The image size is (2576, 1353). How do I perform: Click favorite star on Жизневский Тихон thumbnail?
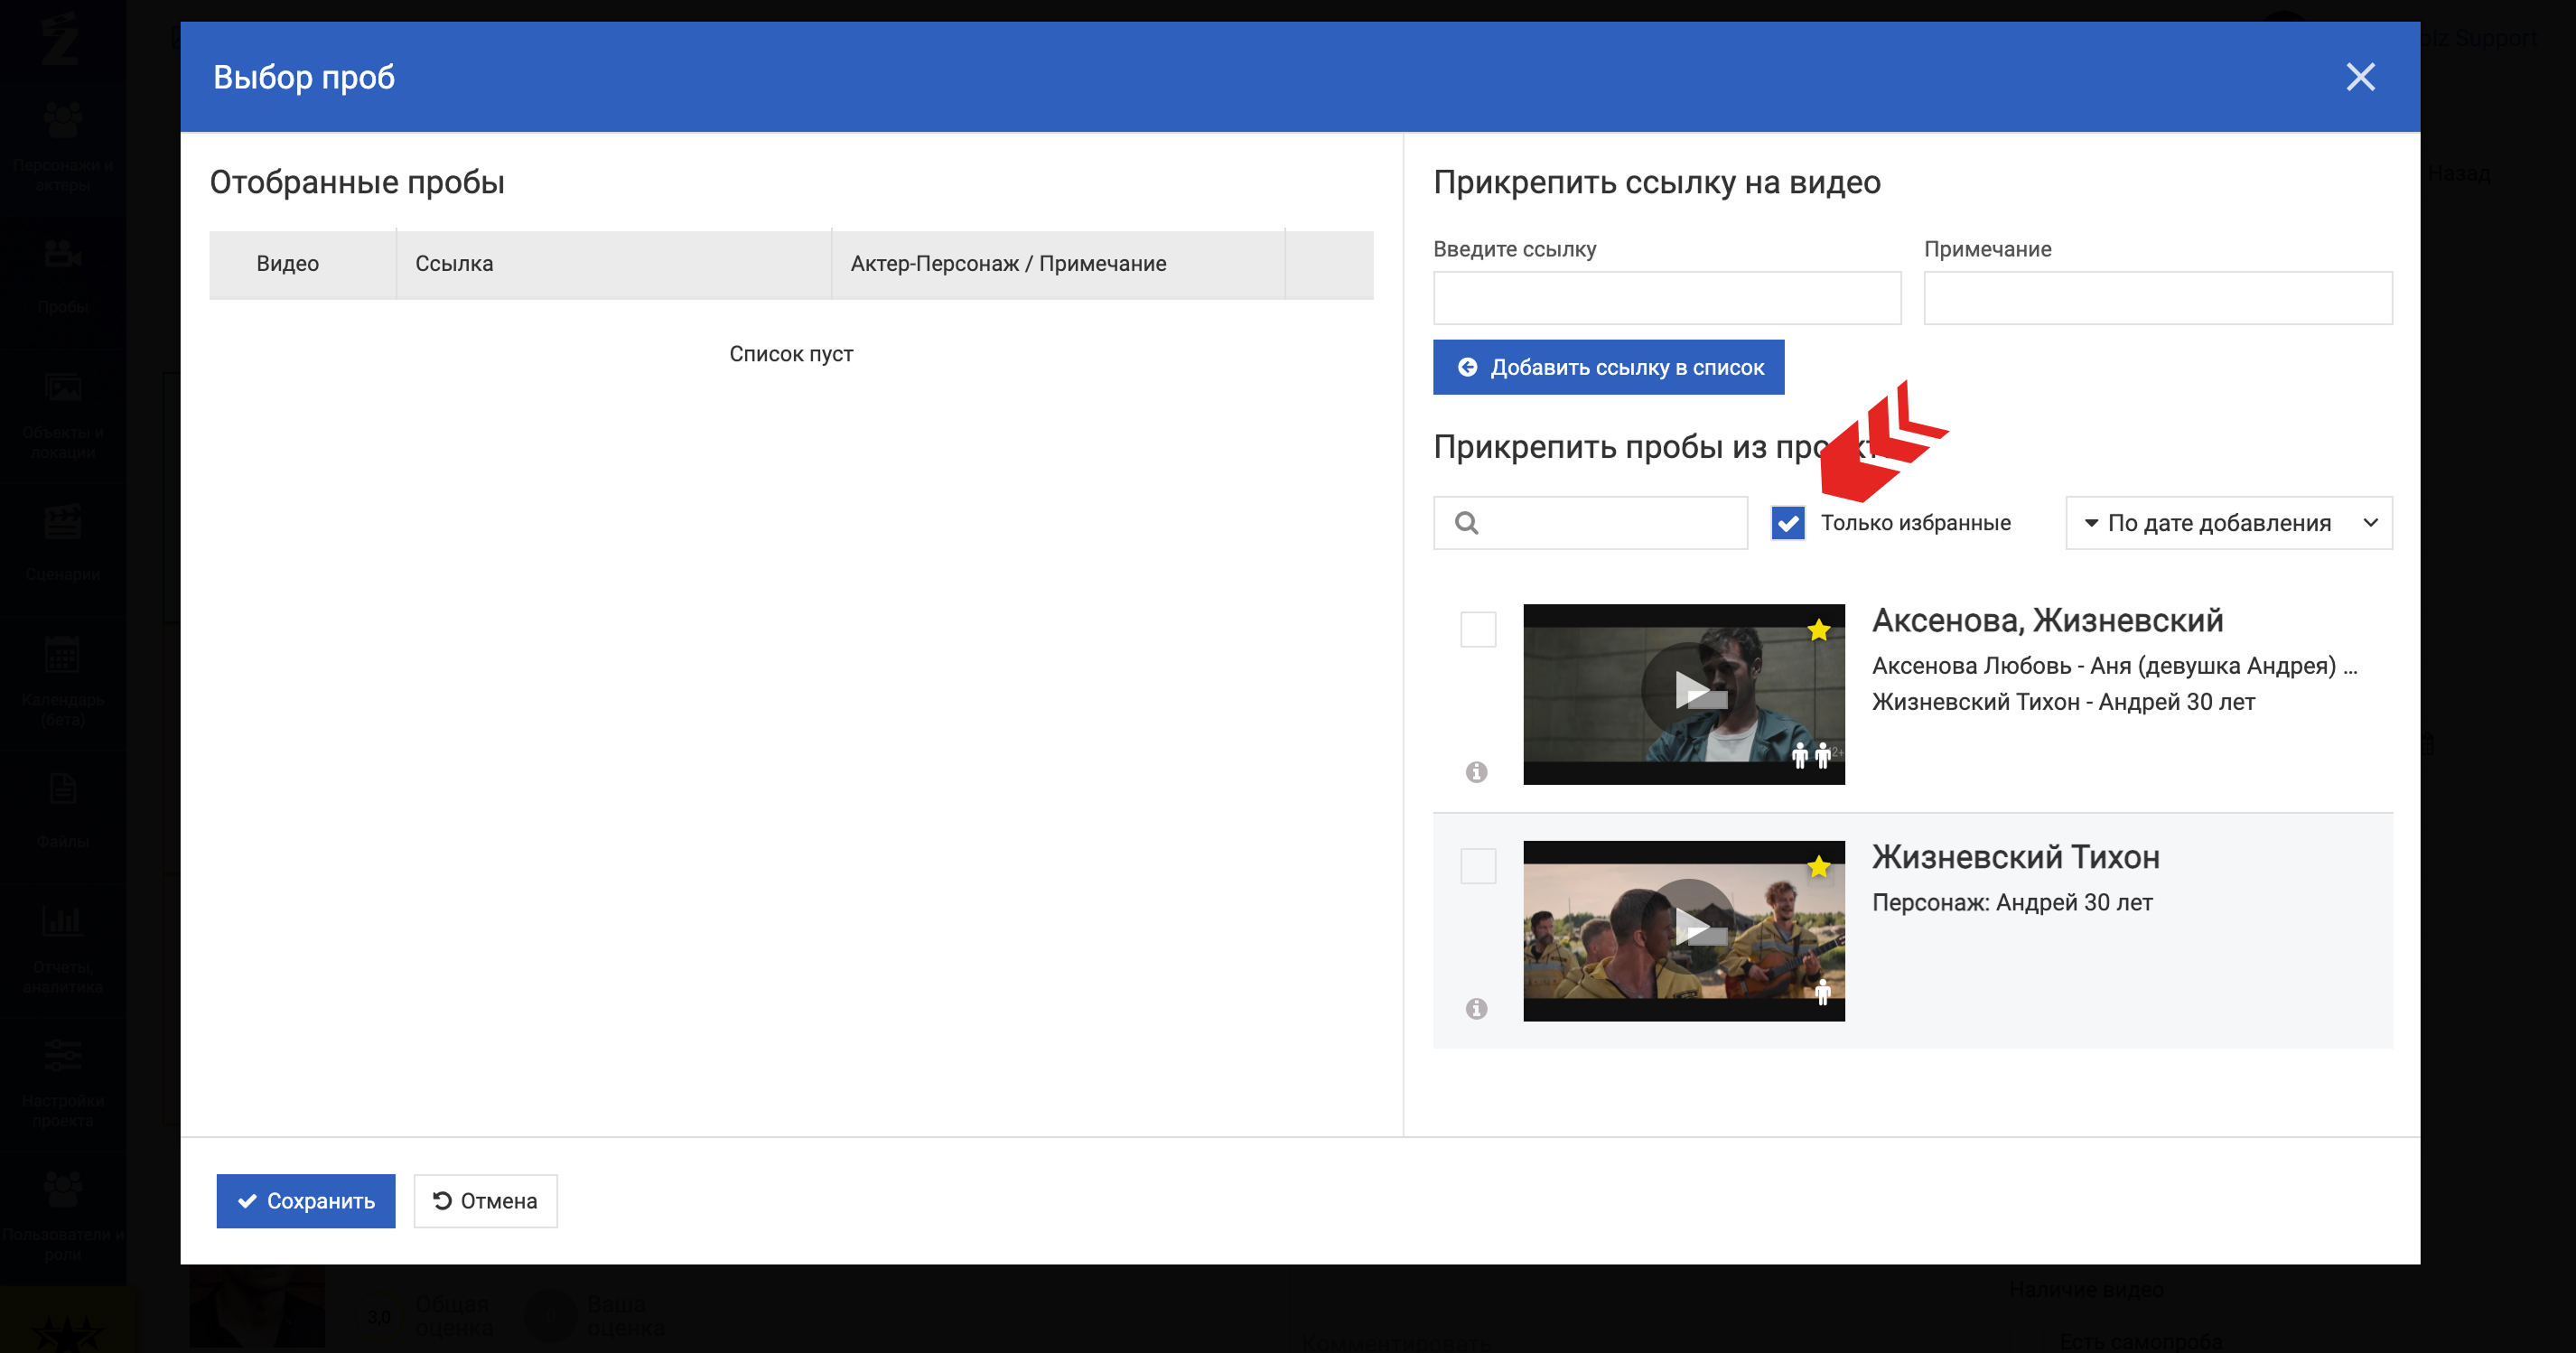tap(1818, 867)
